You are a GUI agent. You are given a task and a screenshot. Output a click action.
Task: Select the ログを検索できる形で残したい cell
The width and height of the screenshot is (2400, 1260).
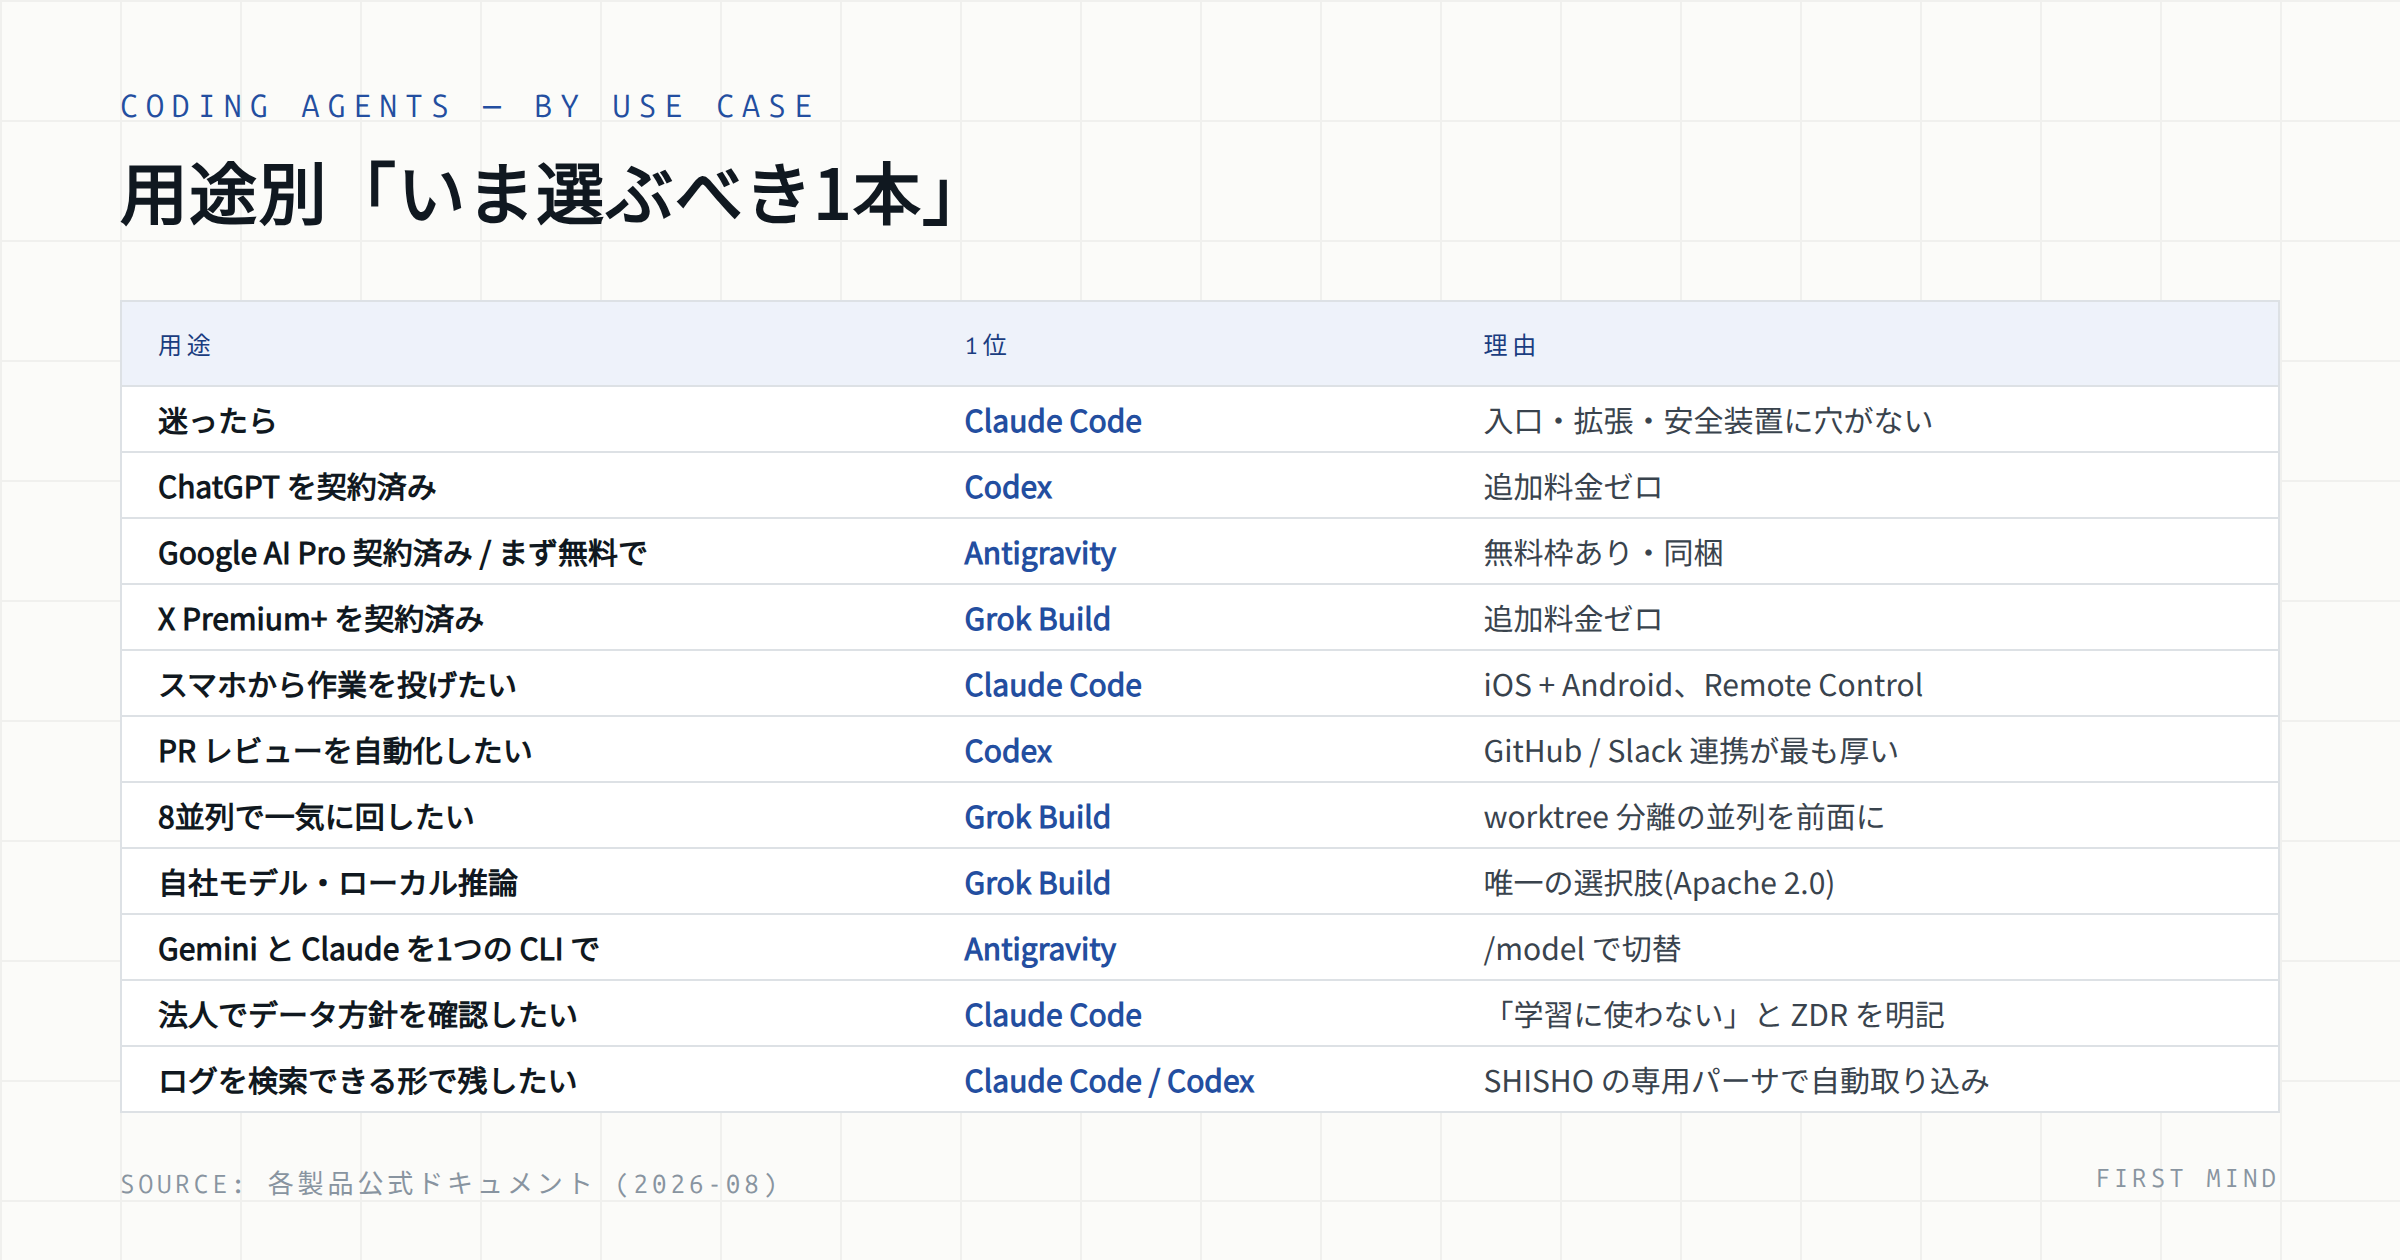click(368, 1081)
